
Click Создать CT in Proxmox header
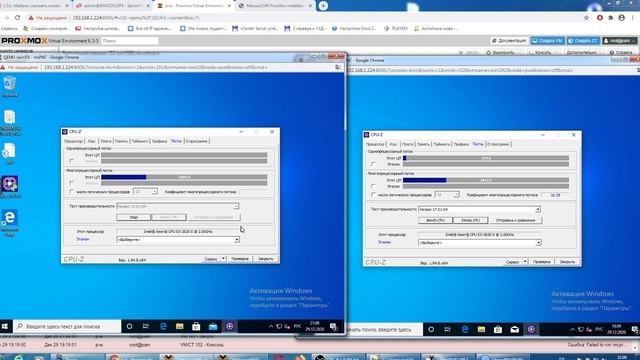coord(583,40)
